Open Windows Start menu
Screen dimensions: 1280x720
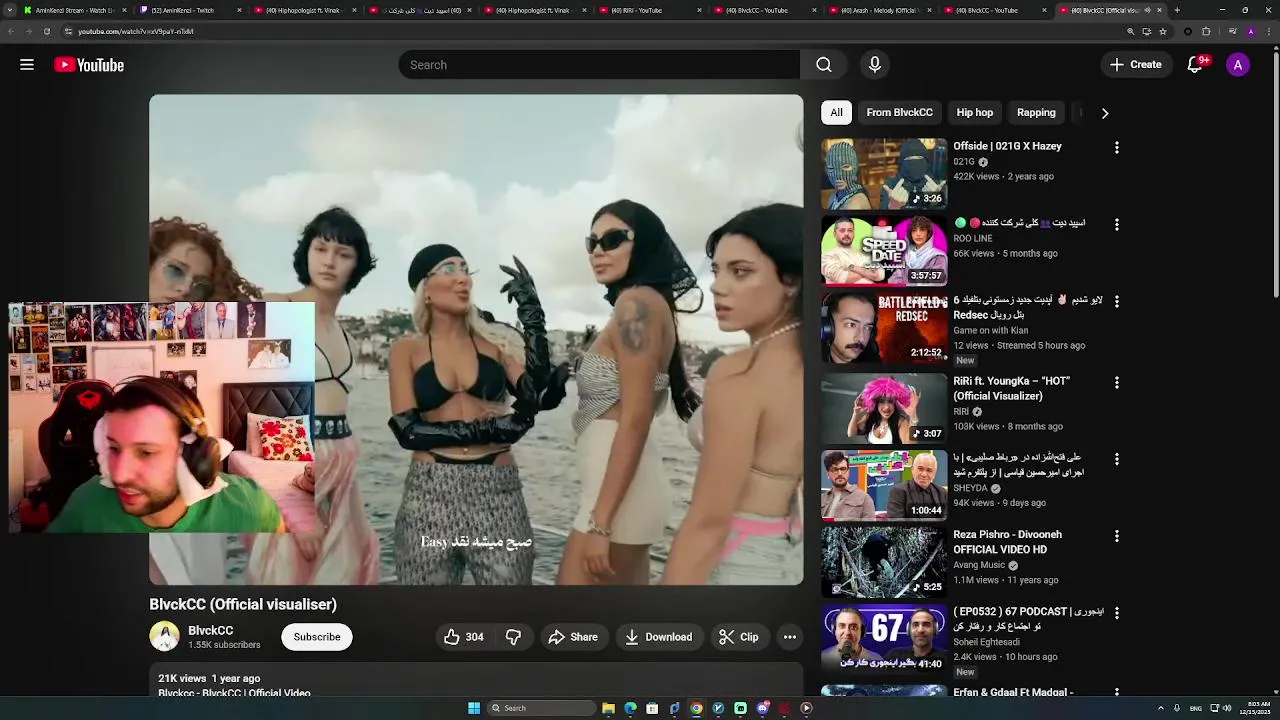(x=474, y=708)
